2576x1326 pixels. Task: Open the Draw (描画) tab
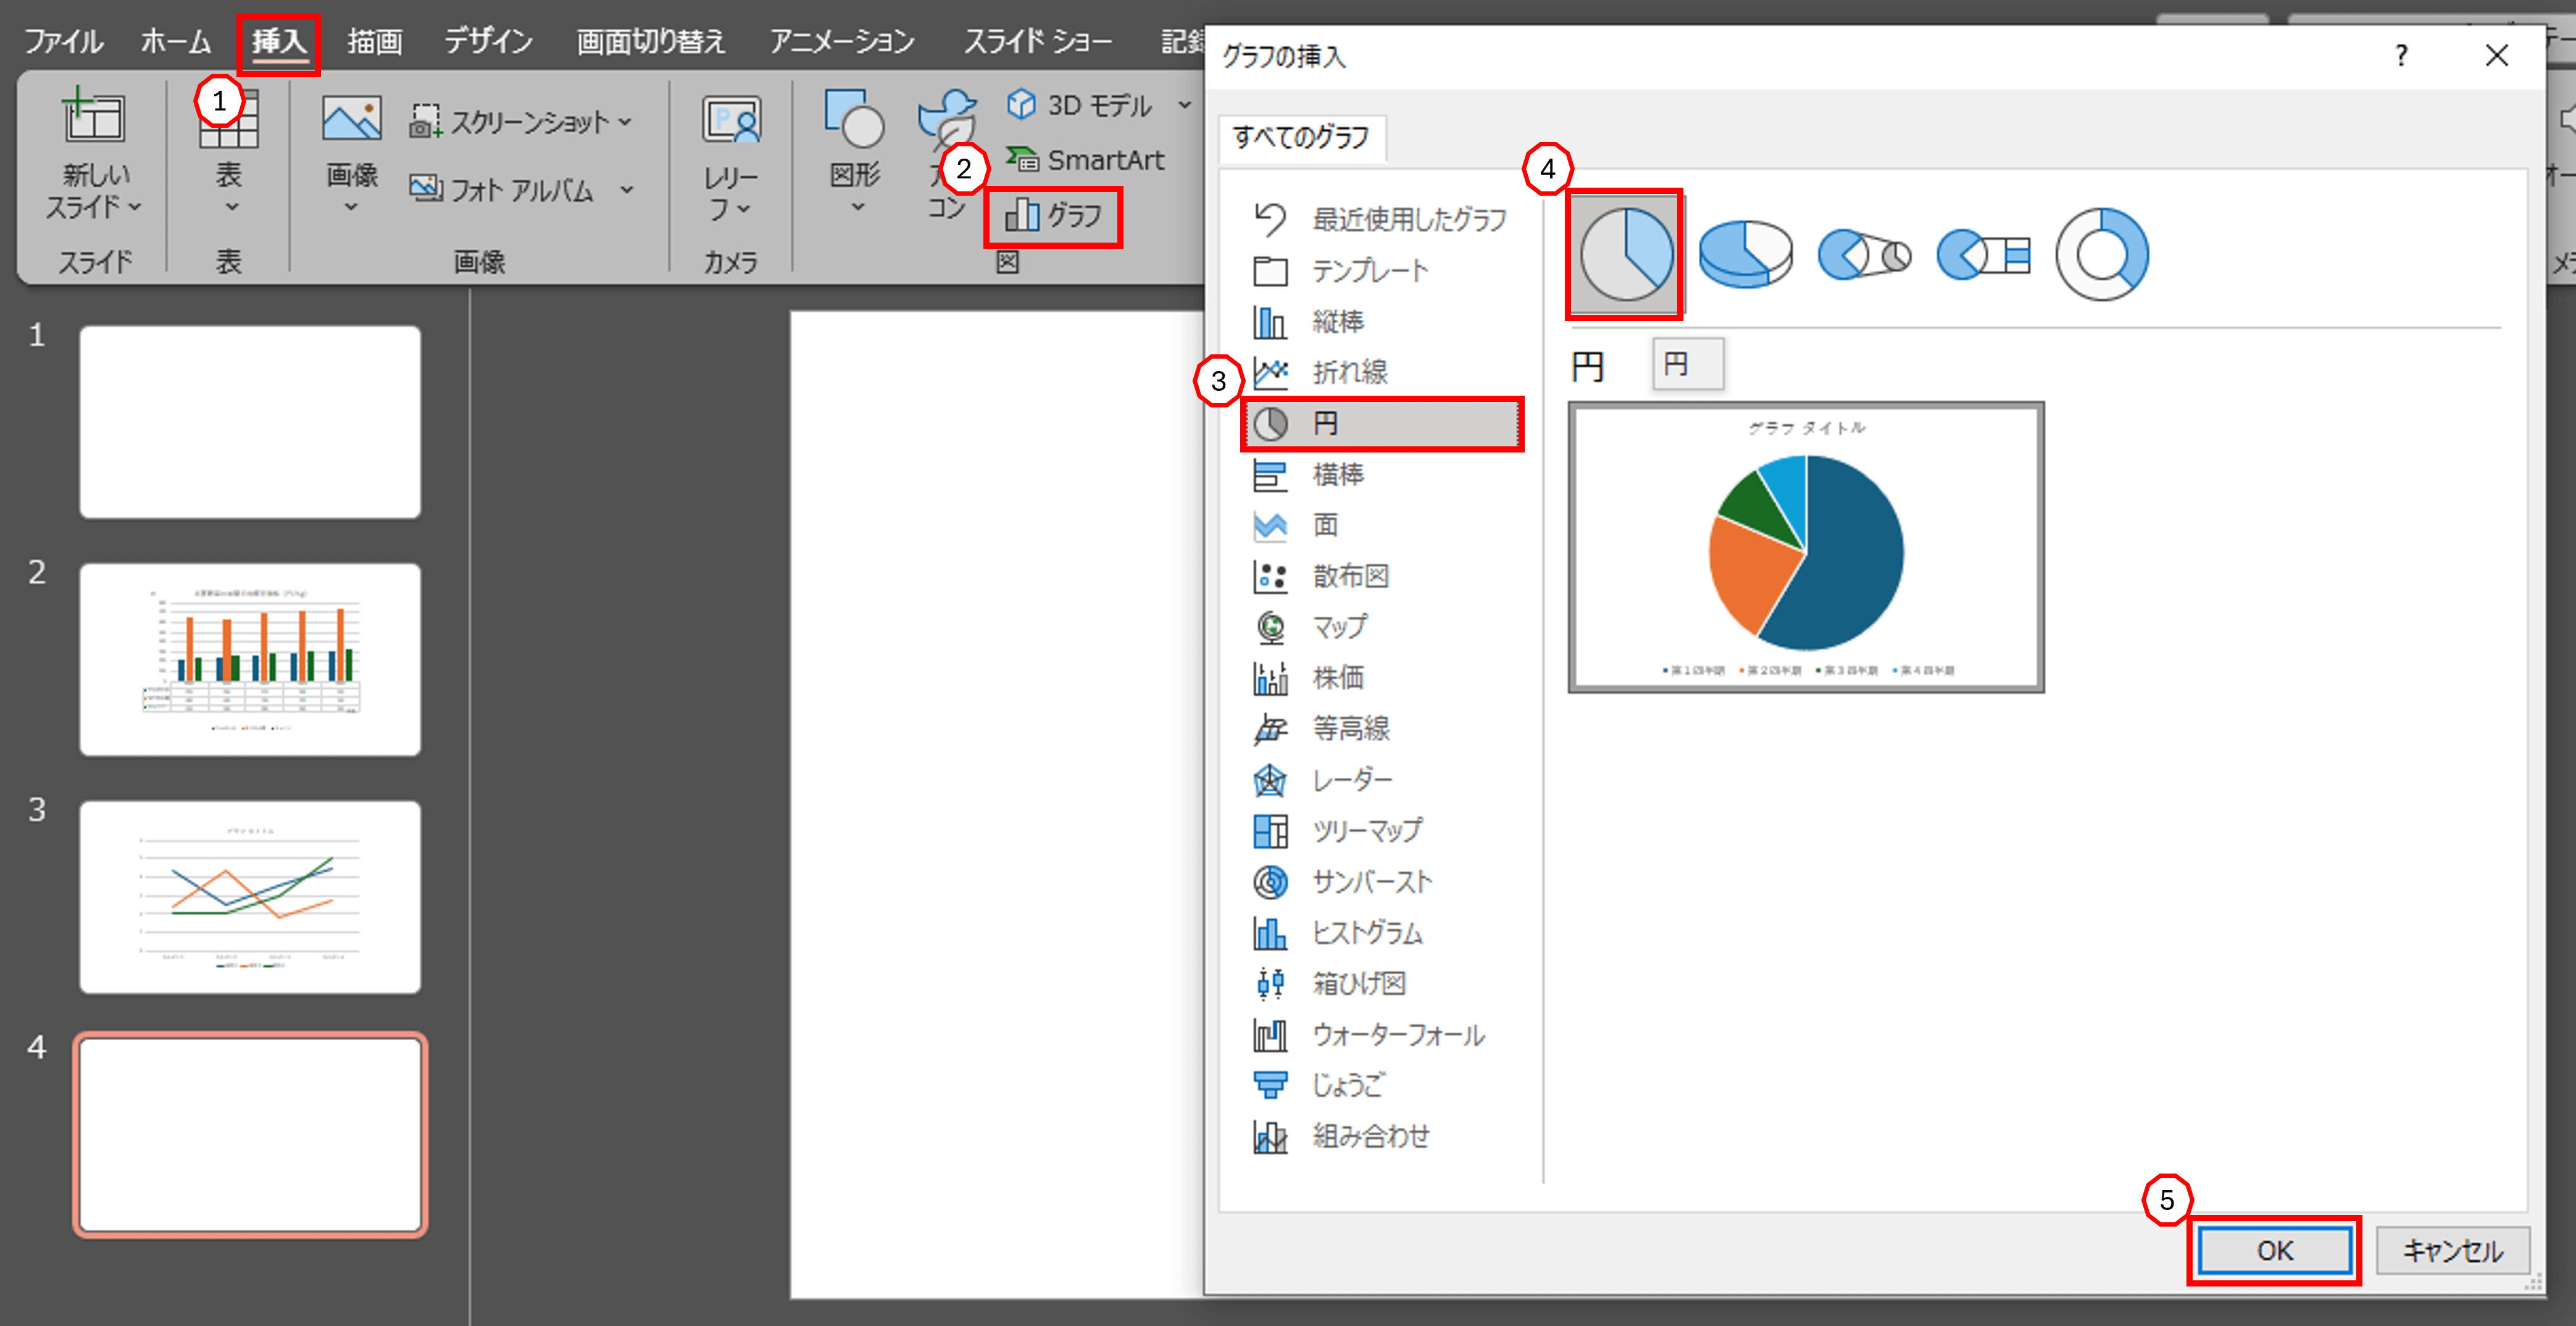pos(375,41)
